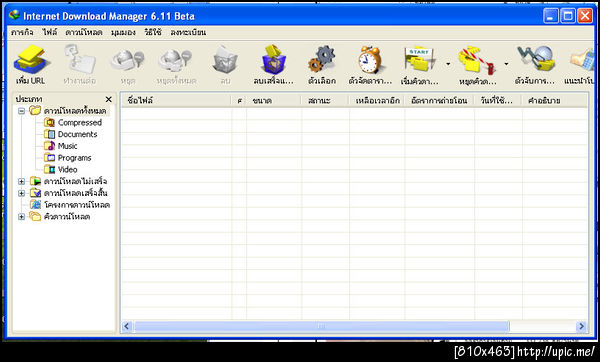Expand the ดาวน์โหลดเสร็จสิ้น tree node
This screenshot has height=362, width=600.
[x=21, y=193]
